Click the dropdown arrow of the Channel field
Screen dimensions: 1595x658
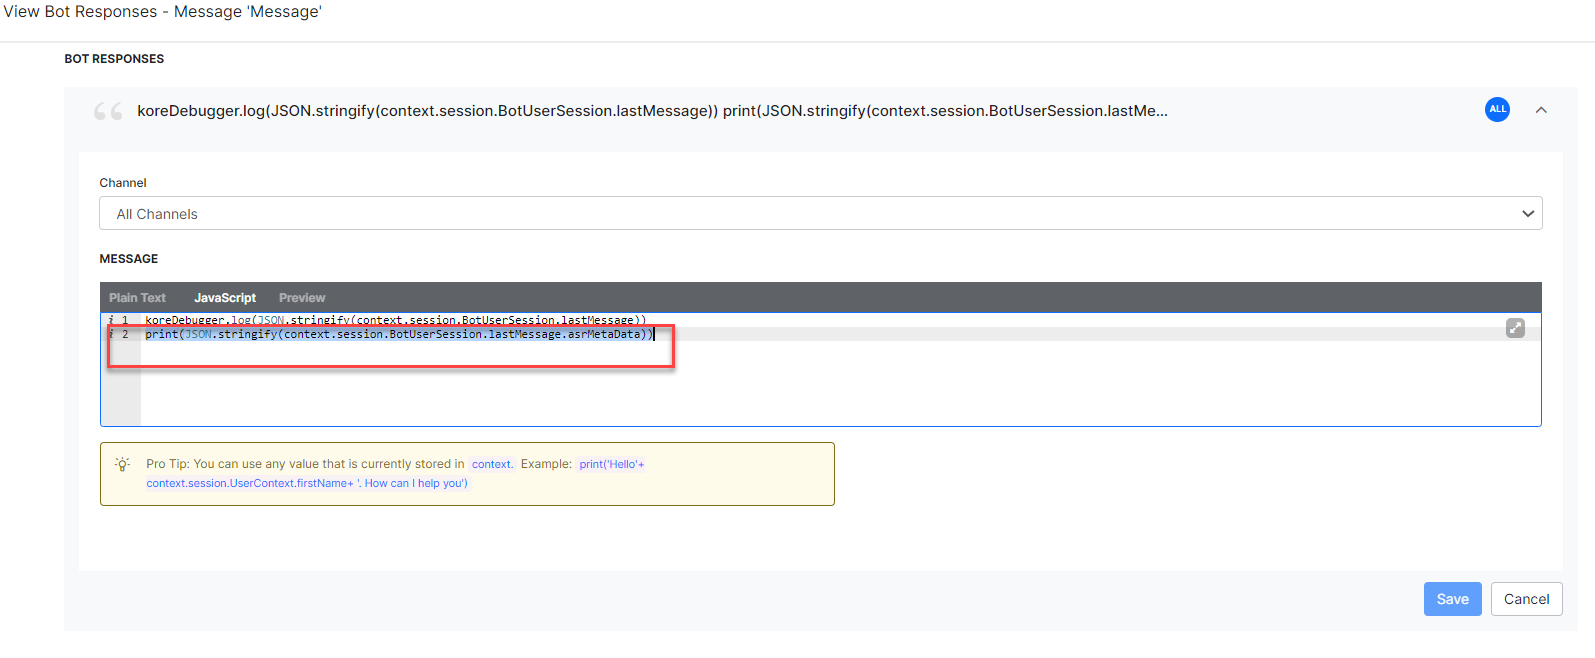click(x=1527, y=214)
